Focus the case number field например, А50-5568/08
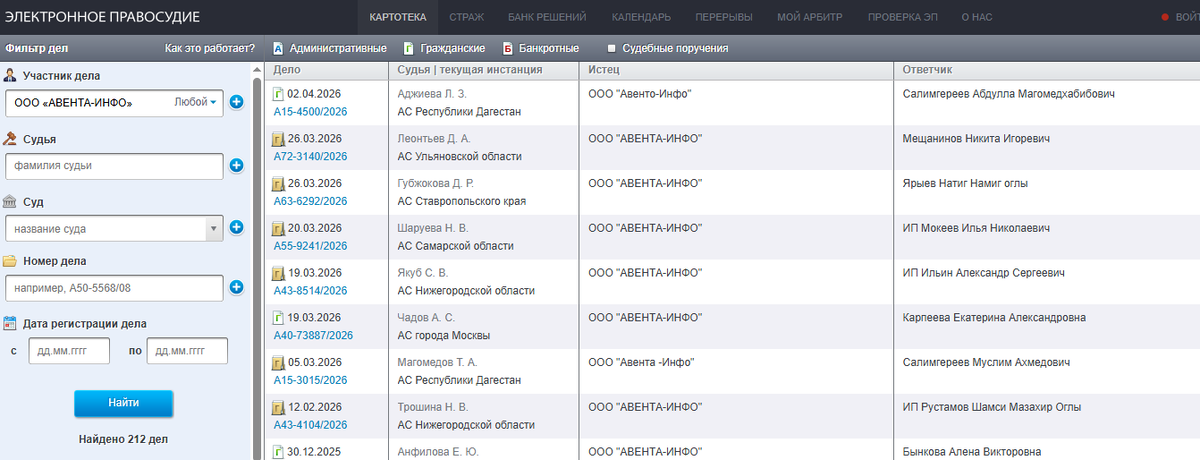This screenshot has width=1200, height=460. click(x=114, y=288)
